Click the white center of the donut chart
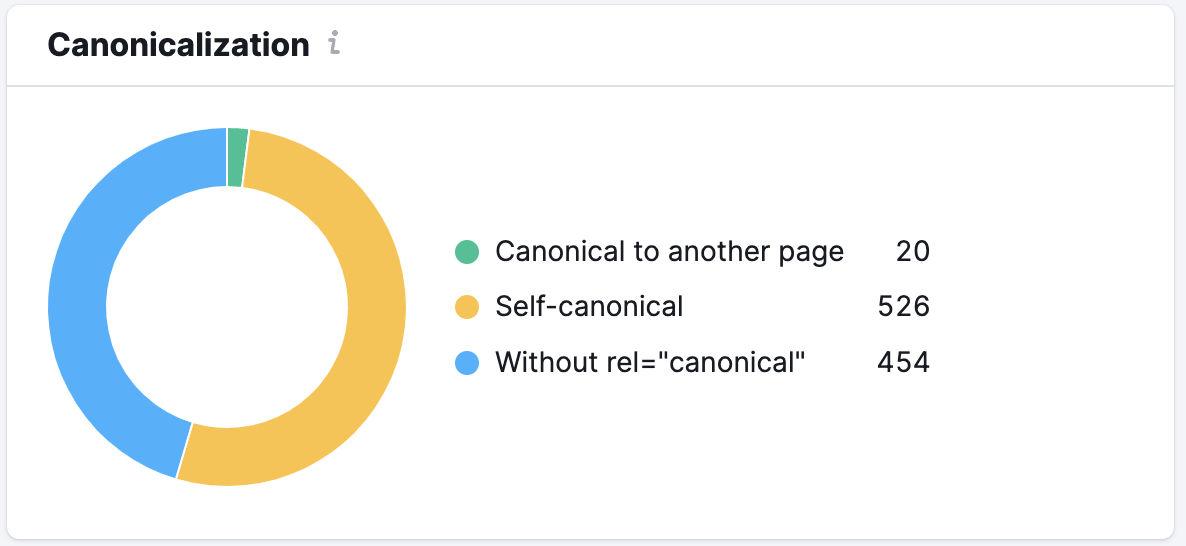Screen dimensions: 1186x546 click(227, 307)
